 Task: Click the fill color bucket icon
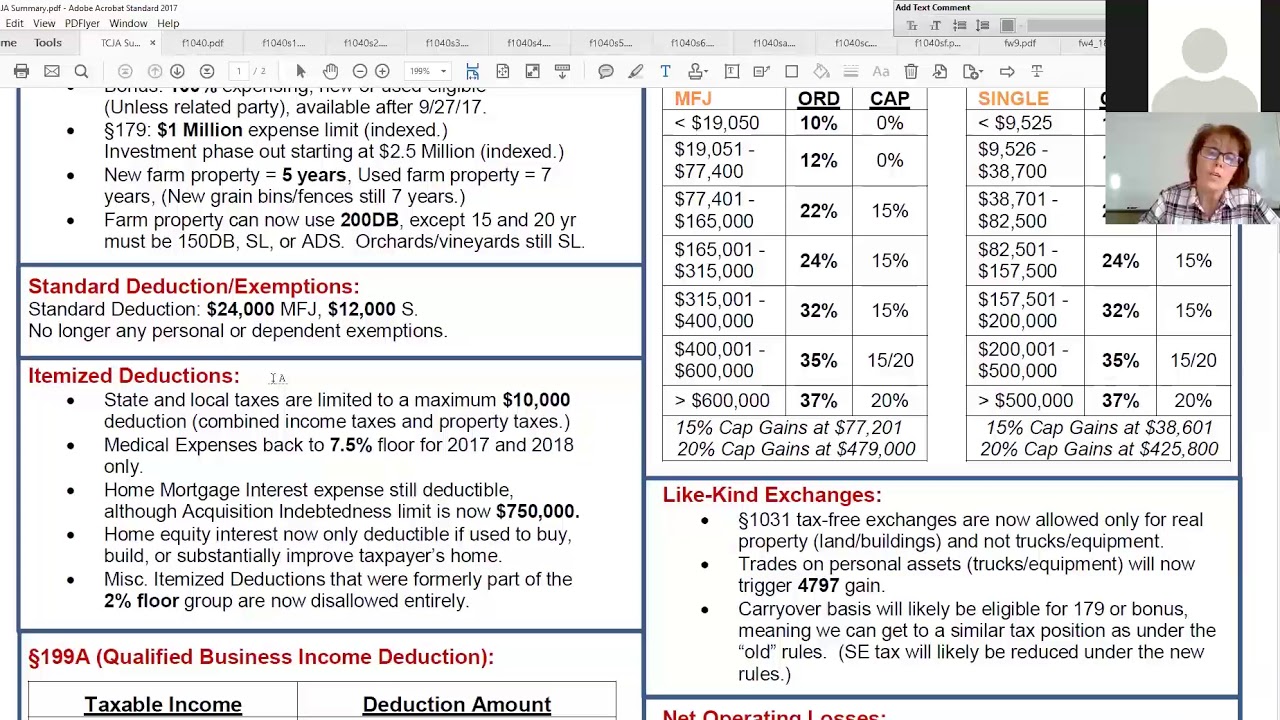(822, 71)
